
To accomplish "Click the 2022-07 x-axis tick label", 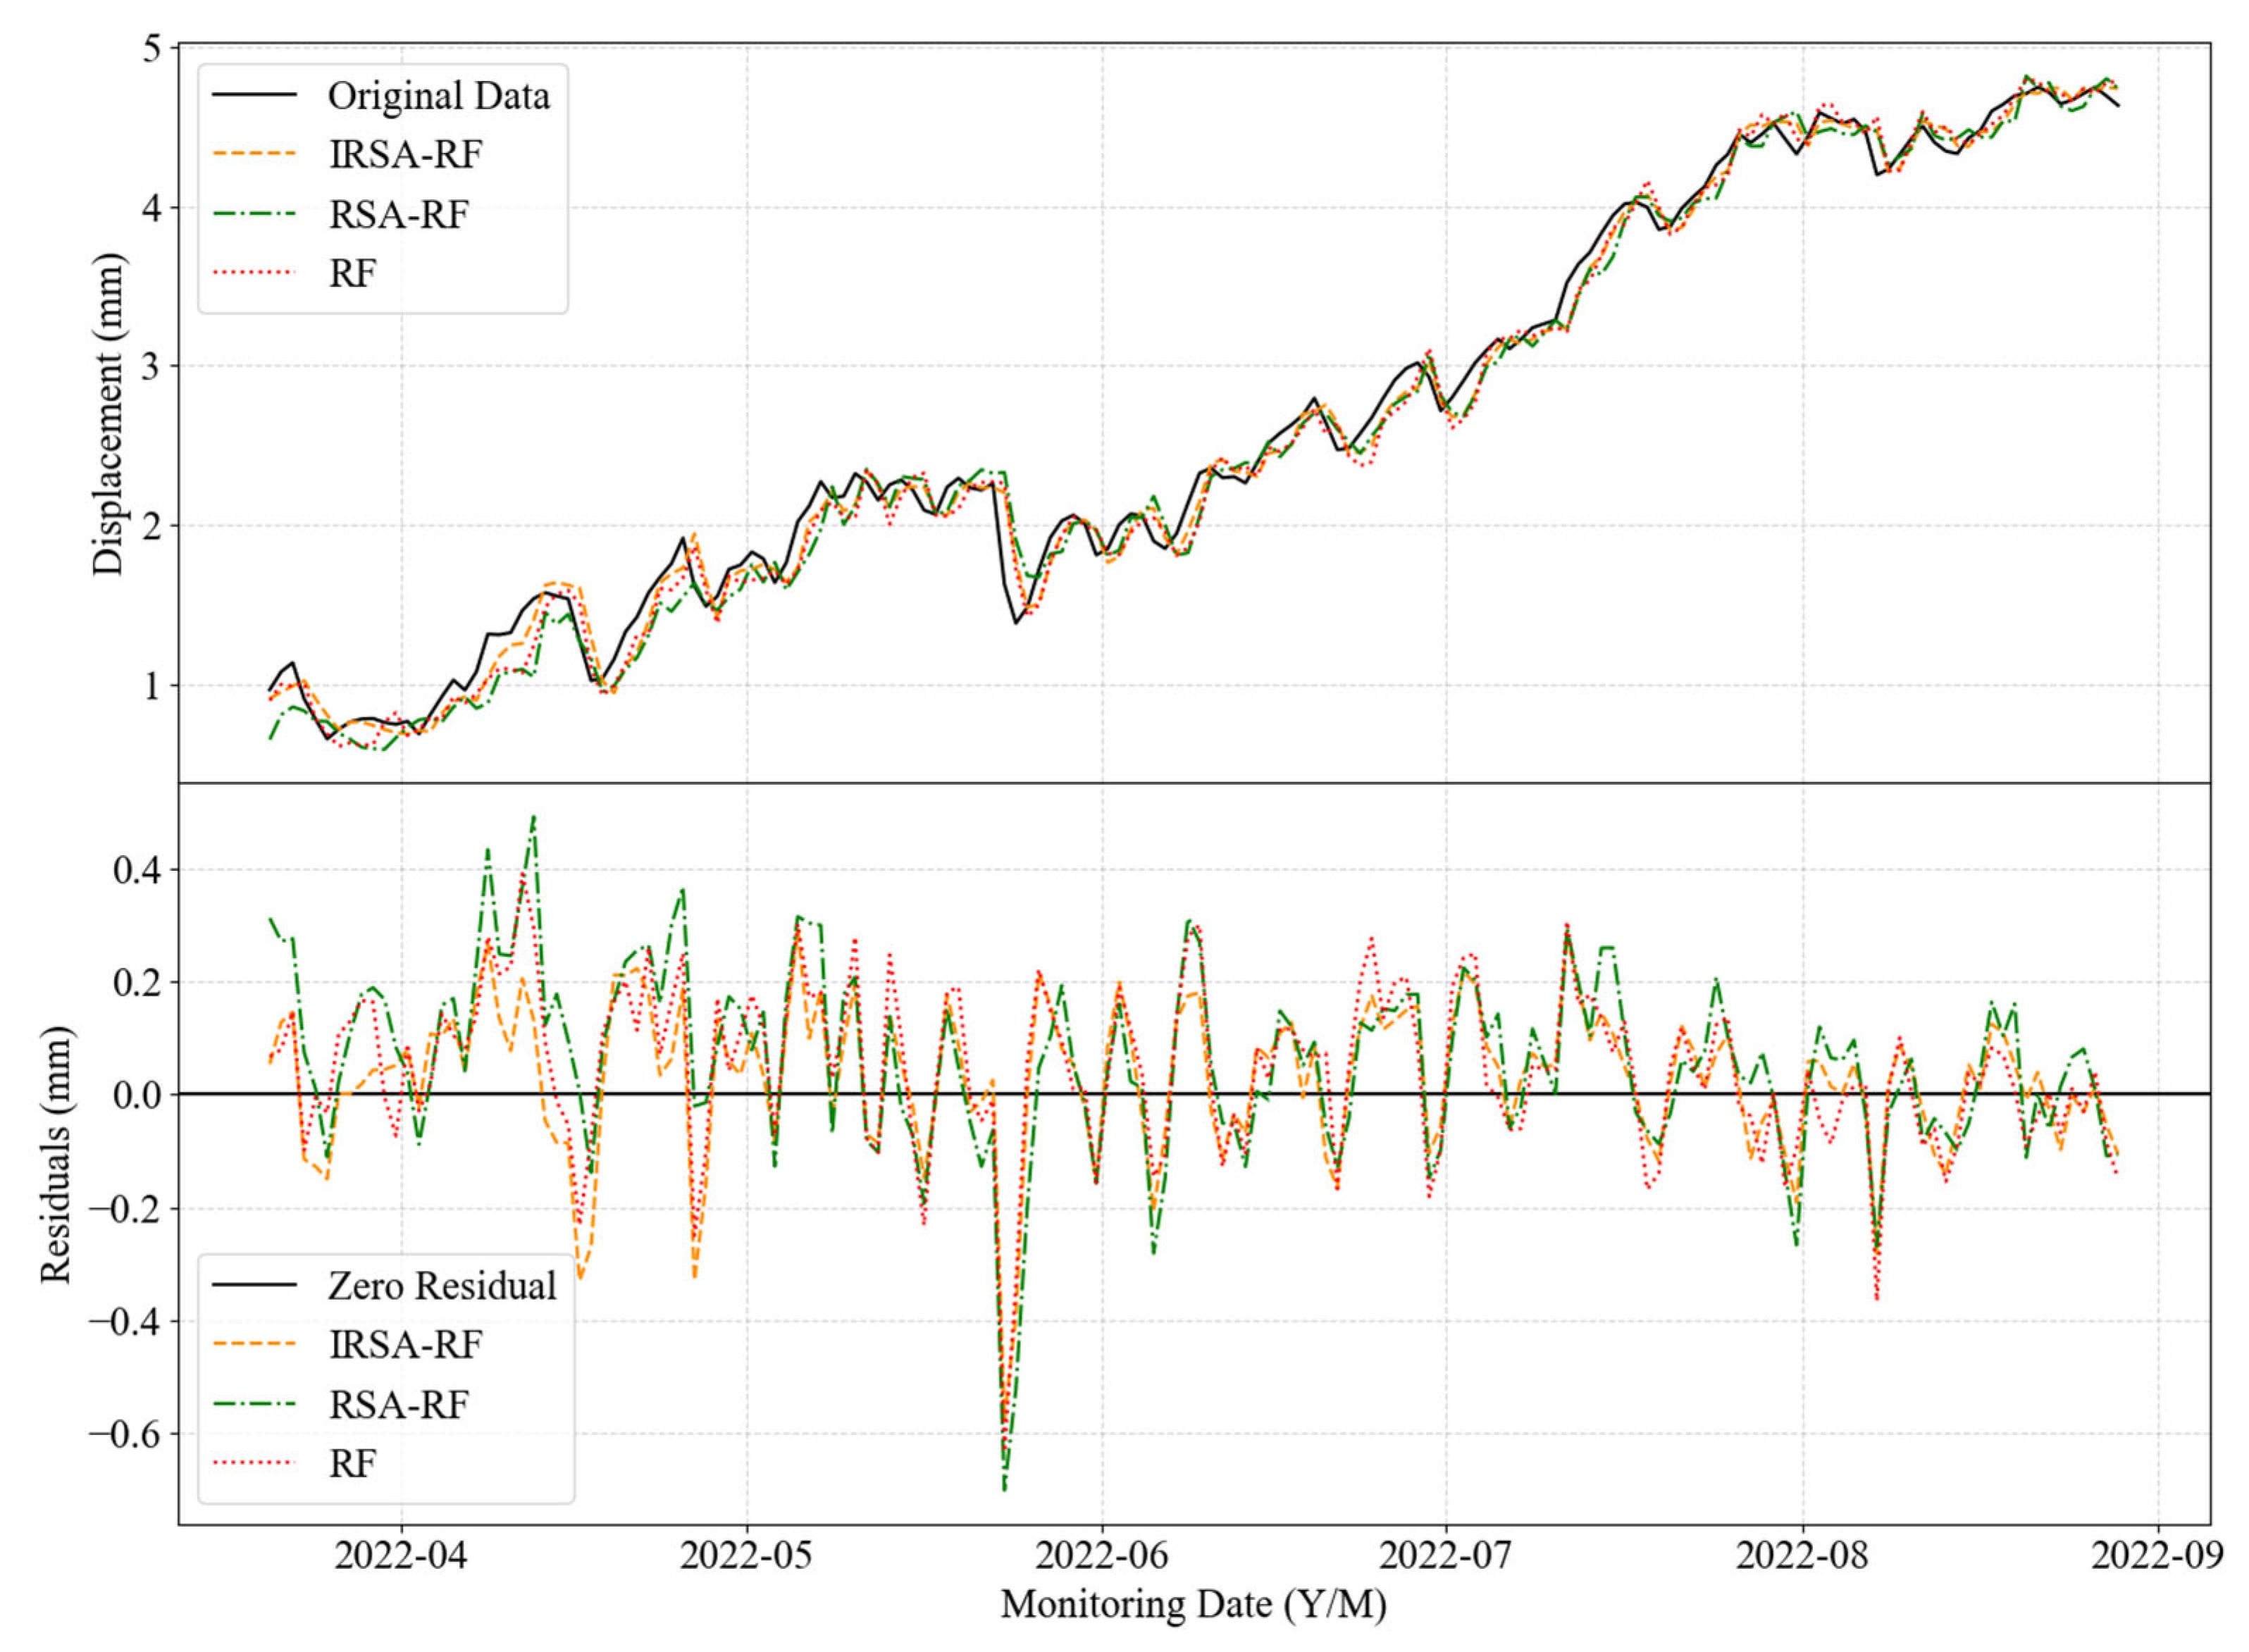I will [x=1445, y=1557].
